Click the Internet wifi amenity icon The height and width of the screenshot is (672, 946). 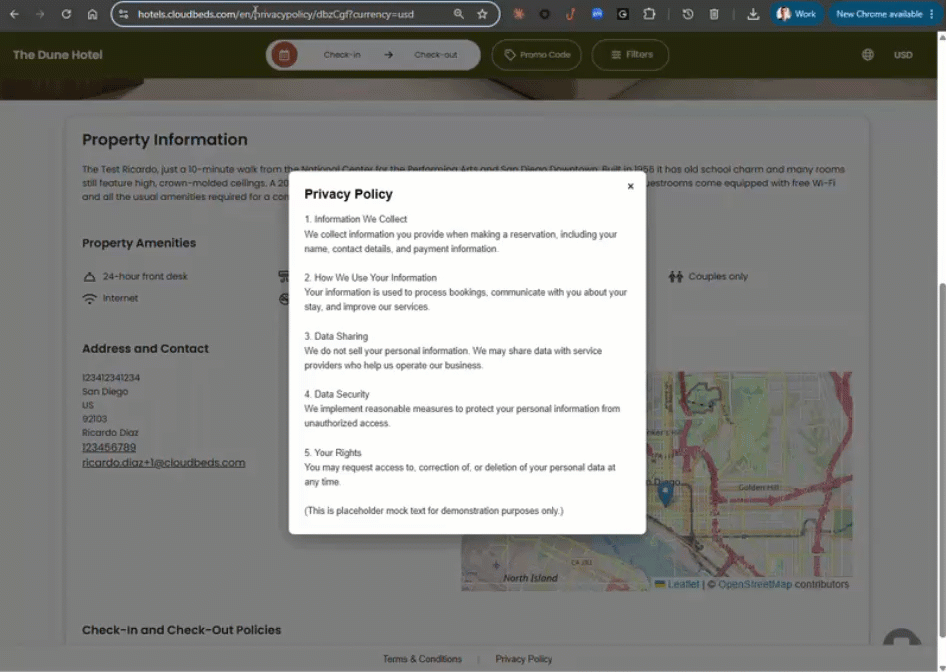pos(89,299)
